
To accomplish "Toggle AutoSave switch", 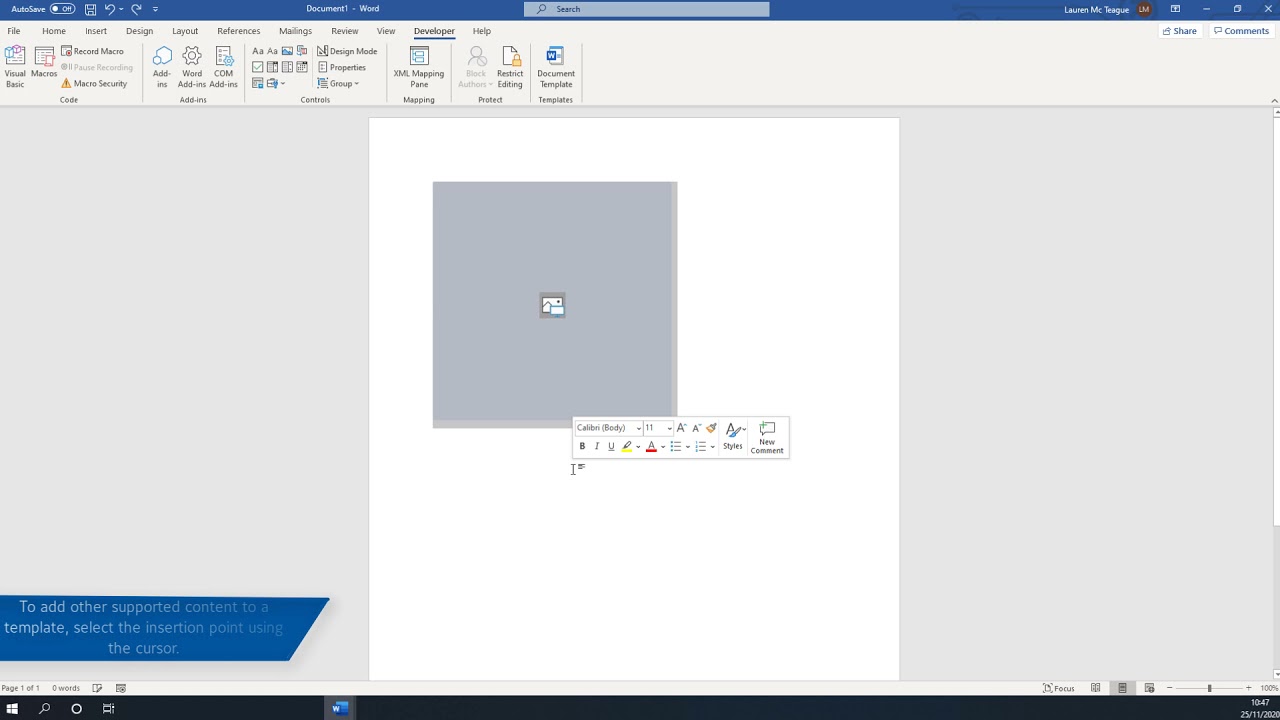I will coord(62,9).
